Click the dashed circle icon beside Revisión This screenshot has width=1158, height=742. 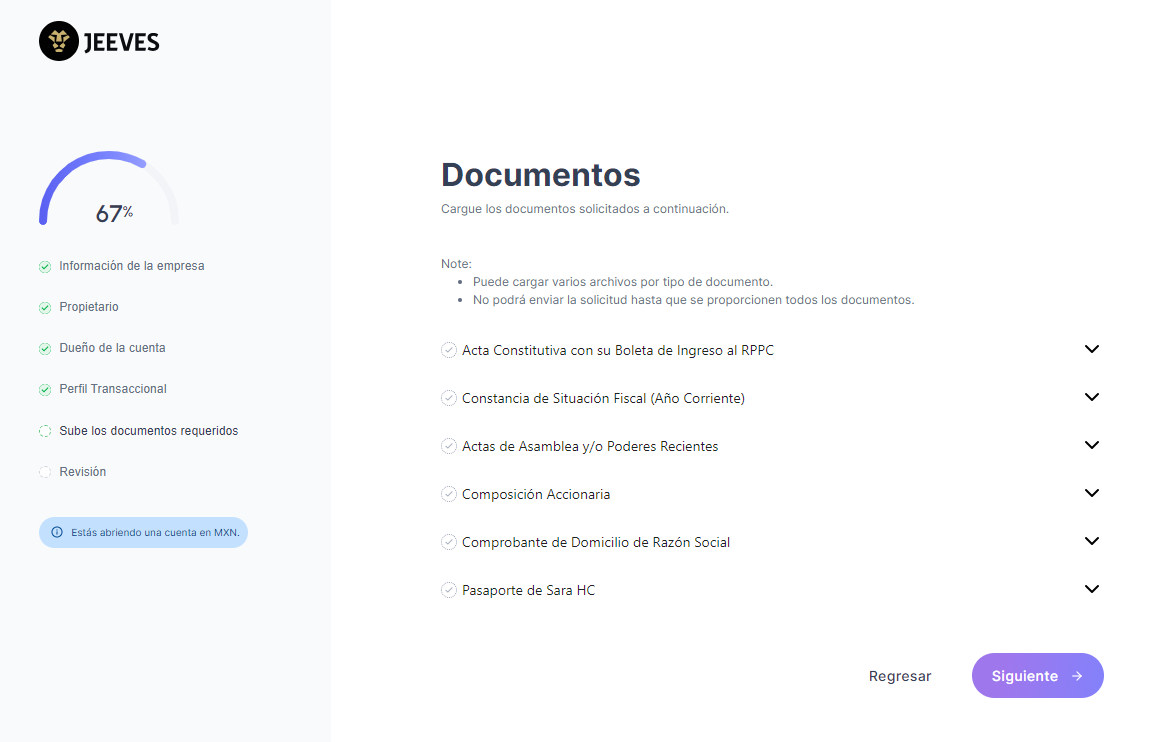(x=45, y=472)
